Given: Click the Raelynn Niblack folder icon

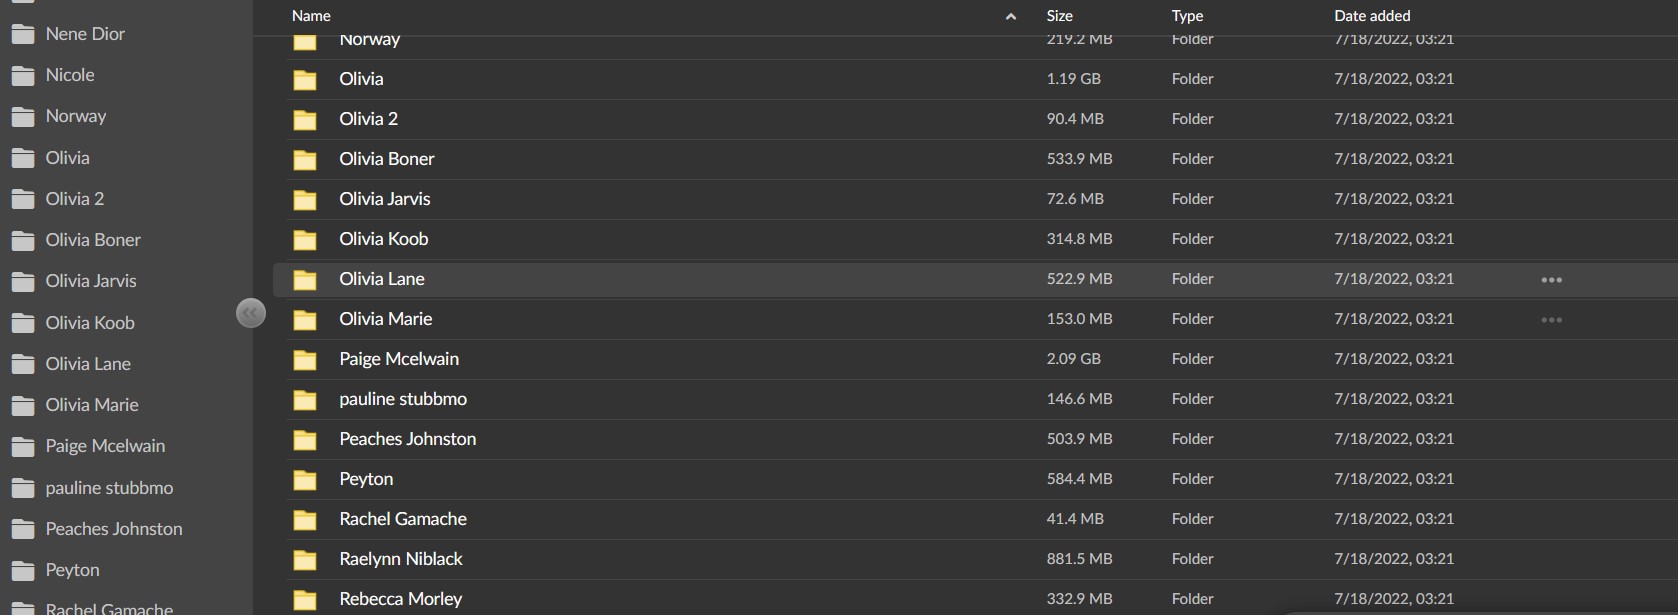Looking at the screenshot, I should point(305,560).
